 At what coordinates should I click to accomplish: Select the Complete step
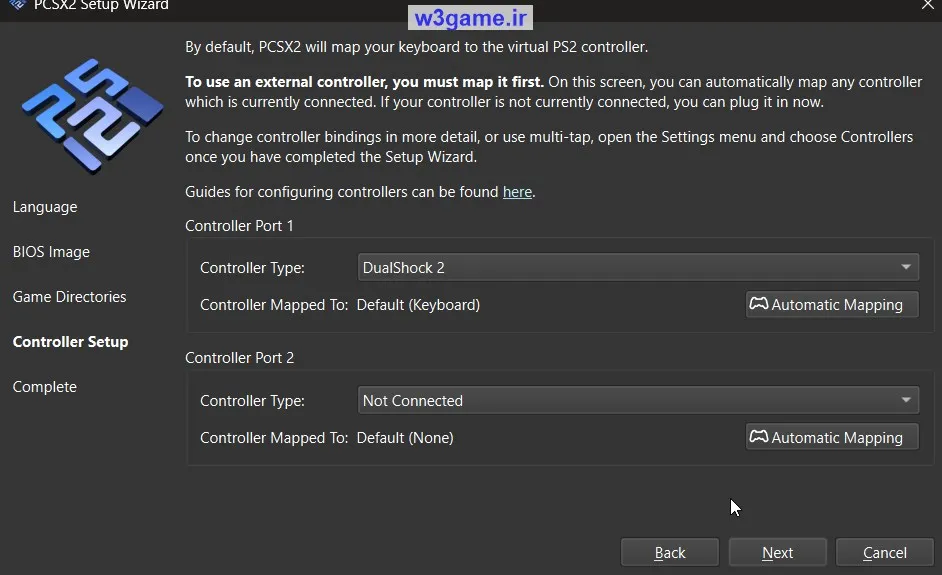pyautogui.click(x=44, y=387)
